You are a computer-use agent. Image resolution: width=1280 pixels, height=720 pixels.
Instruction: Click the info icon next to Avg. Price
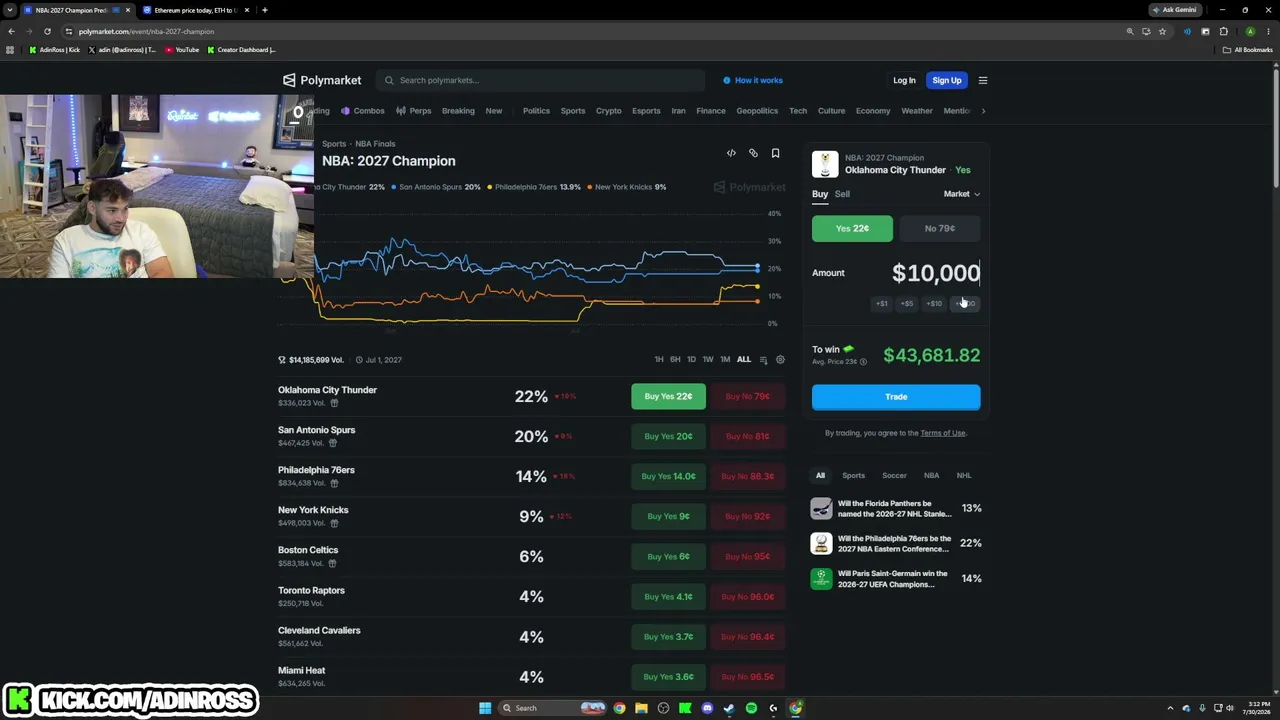click(x=863, y=362)
